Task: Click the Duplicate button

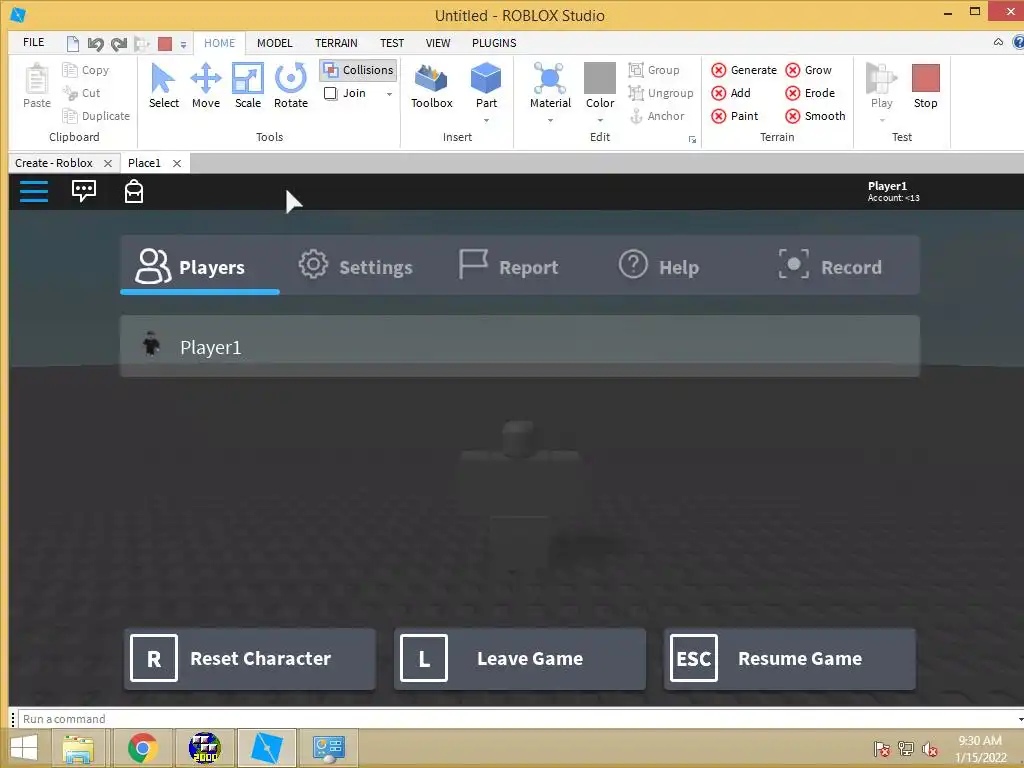Action: point(96,116)
